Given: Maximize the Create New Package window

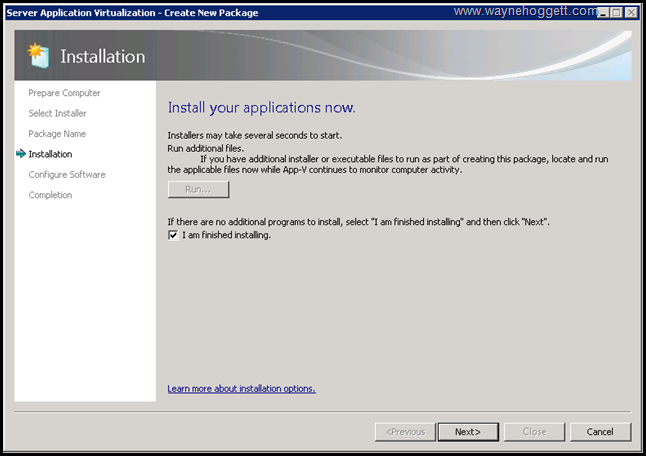Looking at the screenshot, I should click(x=617, y=13).
